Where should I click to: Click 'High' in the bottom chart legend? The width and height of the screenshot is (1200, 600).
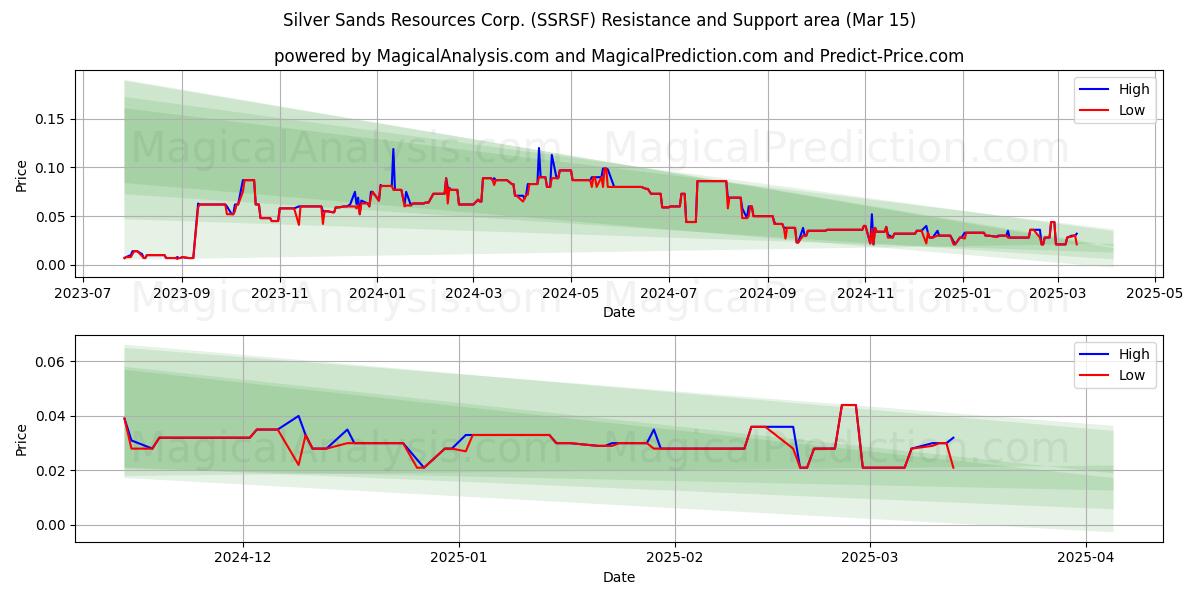[1133, 354]
